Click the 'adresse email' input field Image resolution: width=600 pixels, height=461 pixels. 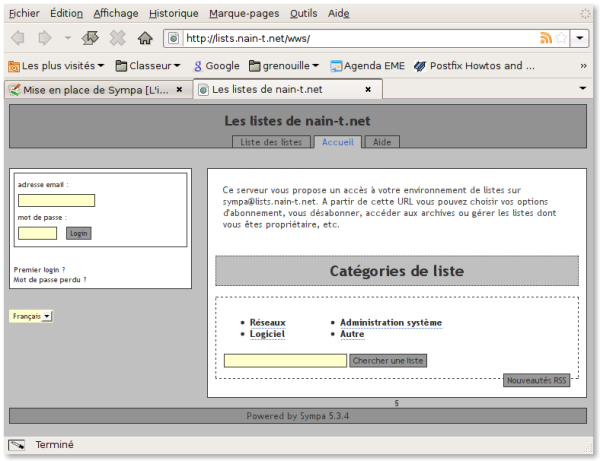[56, 200]
